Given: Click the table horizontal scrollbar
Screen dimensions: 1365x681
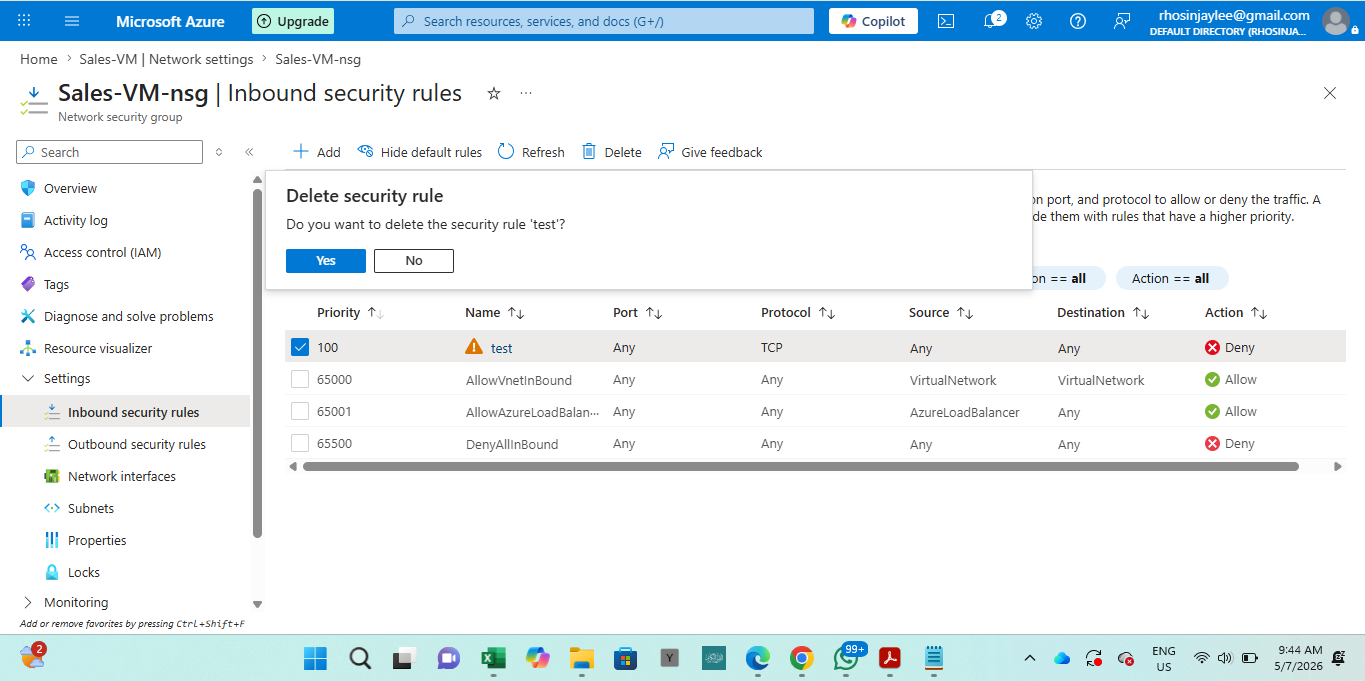Looking at the screenshot, I should coord(800,466).
